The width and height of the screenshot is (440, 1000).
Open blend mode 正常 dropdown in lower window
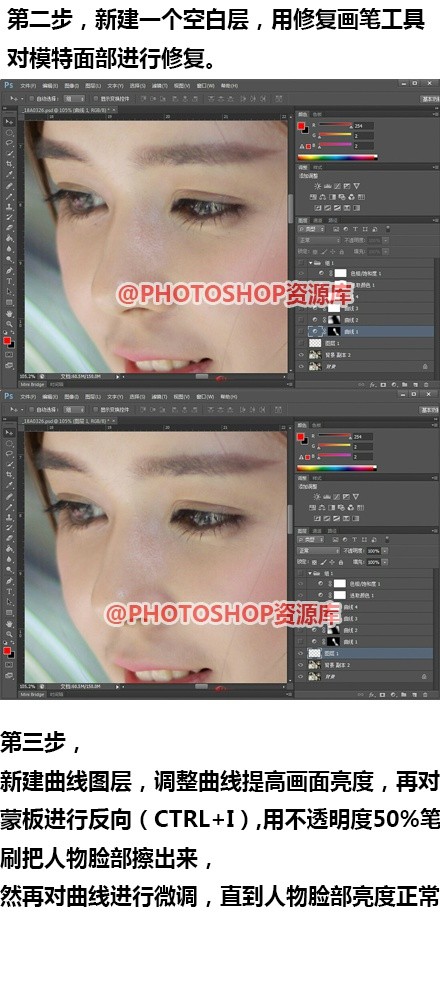coord(319,550)
